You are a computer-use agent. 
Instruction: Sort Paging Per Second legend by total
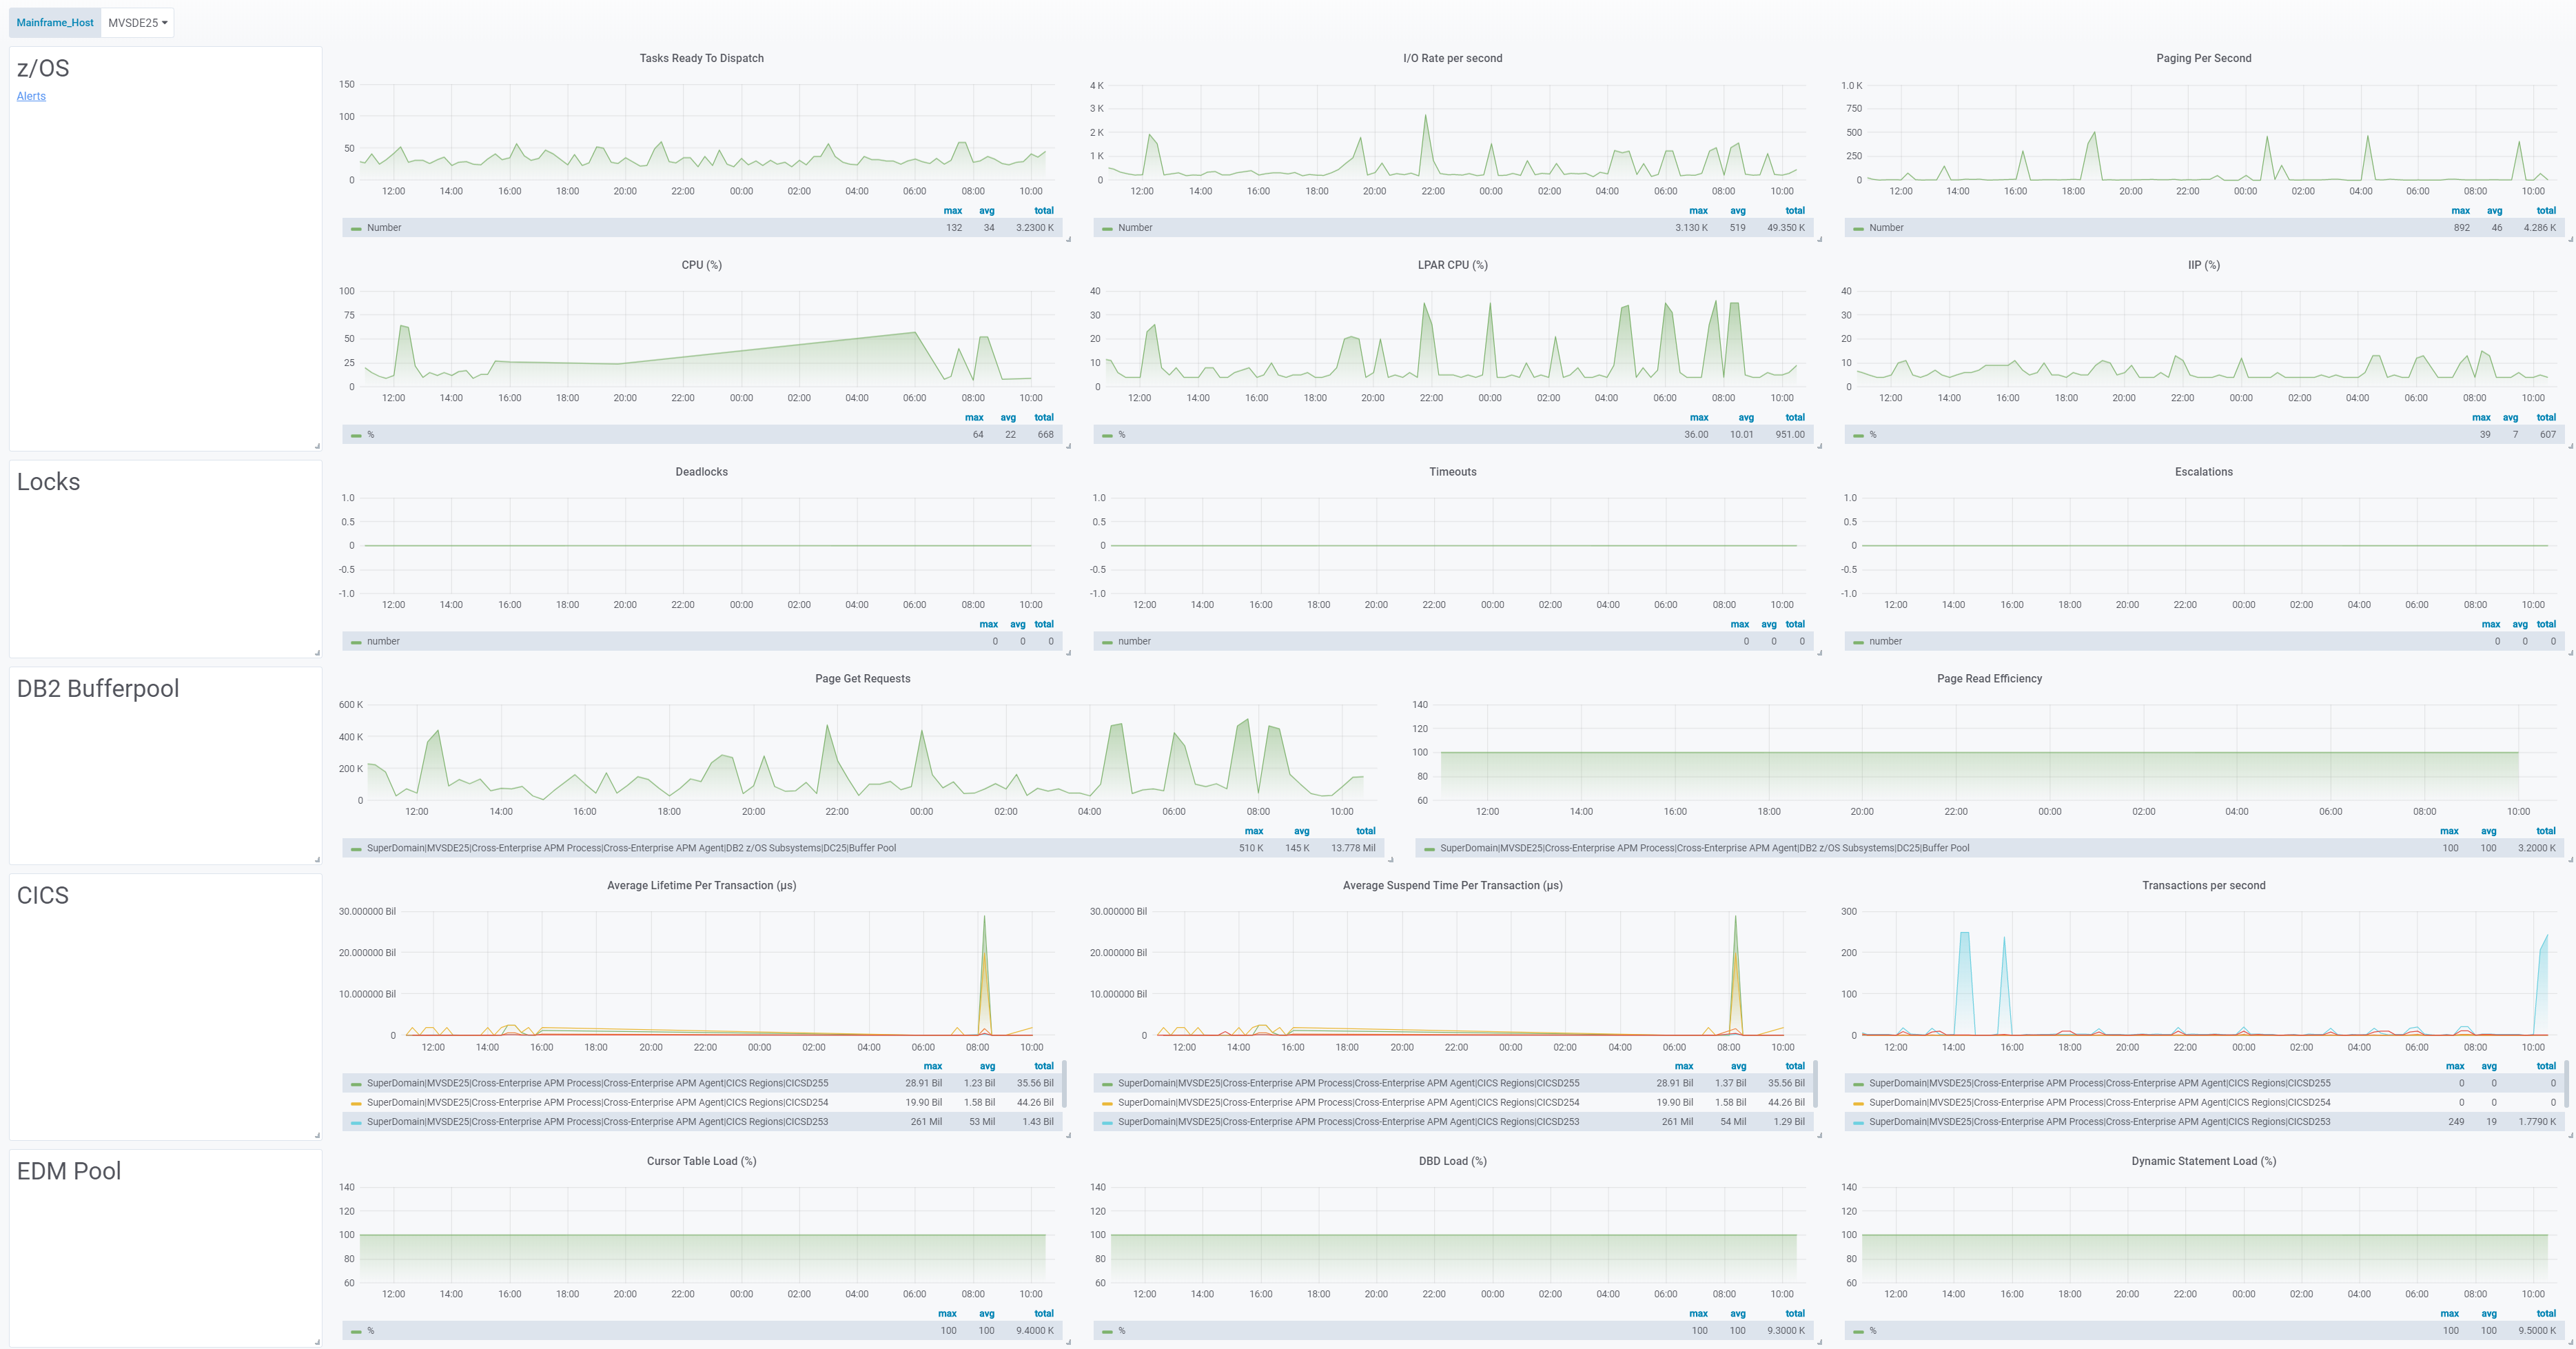coord(2546,211)
